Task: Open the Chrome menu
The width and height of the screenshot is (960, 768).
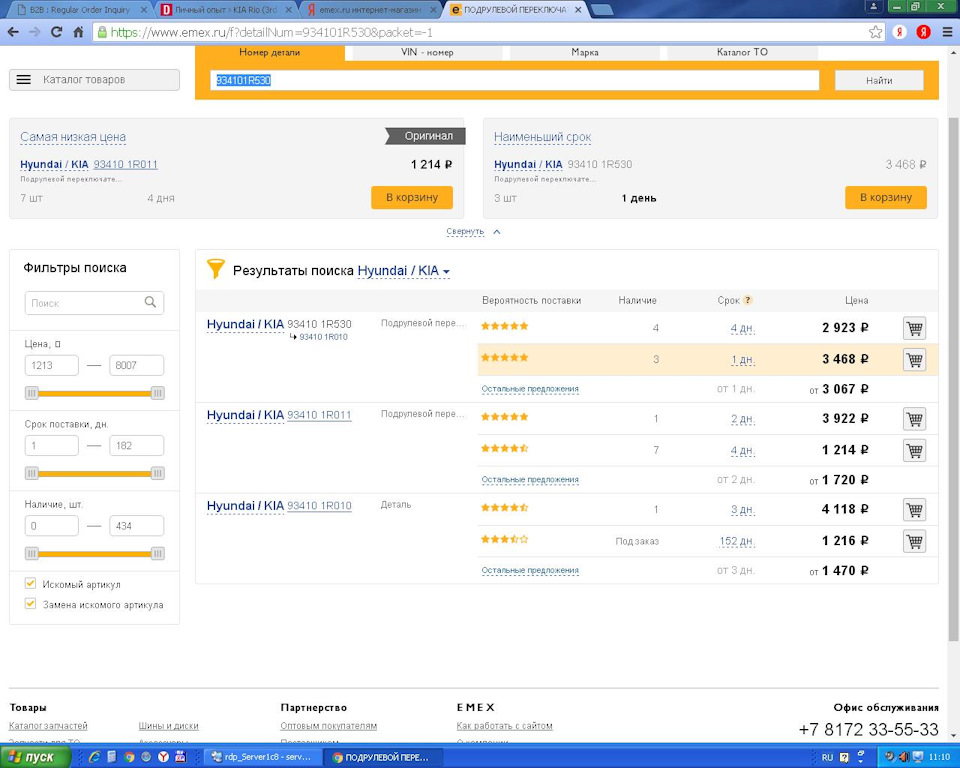Action: [947, 32]
